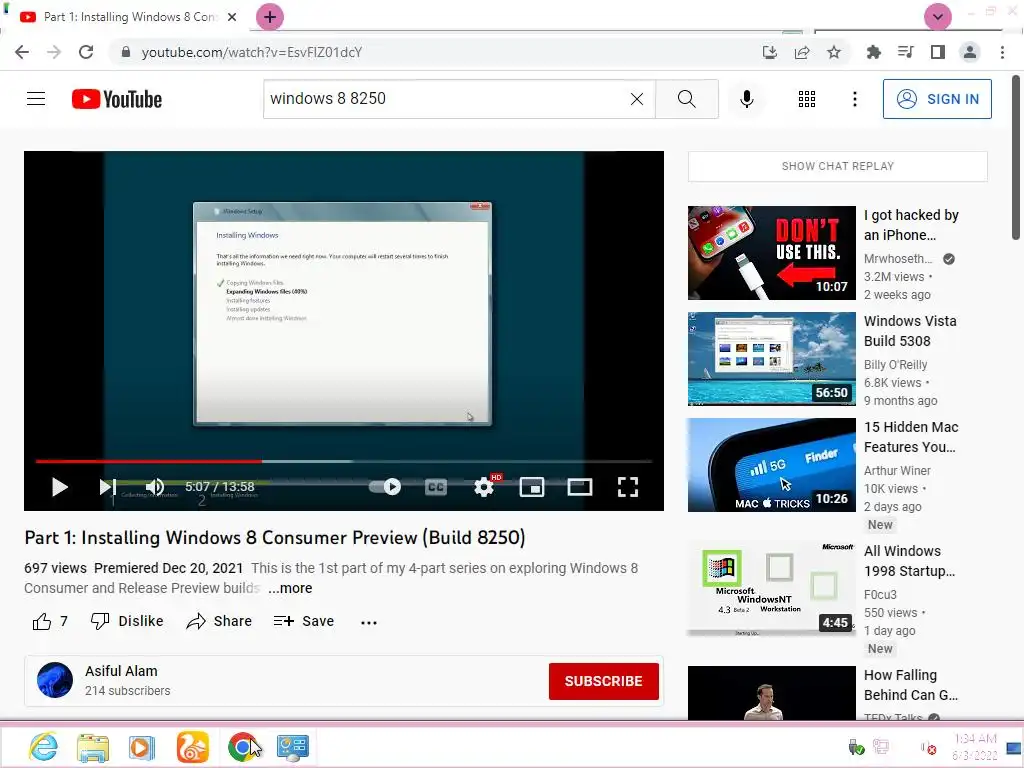Skip to next video
Image resolution: width=1024 pixels, height=768 pixels.
pos(108,487)
